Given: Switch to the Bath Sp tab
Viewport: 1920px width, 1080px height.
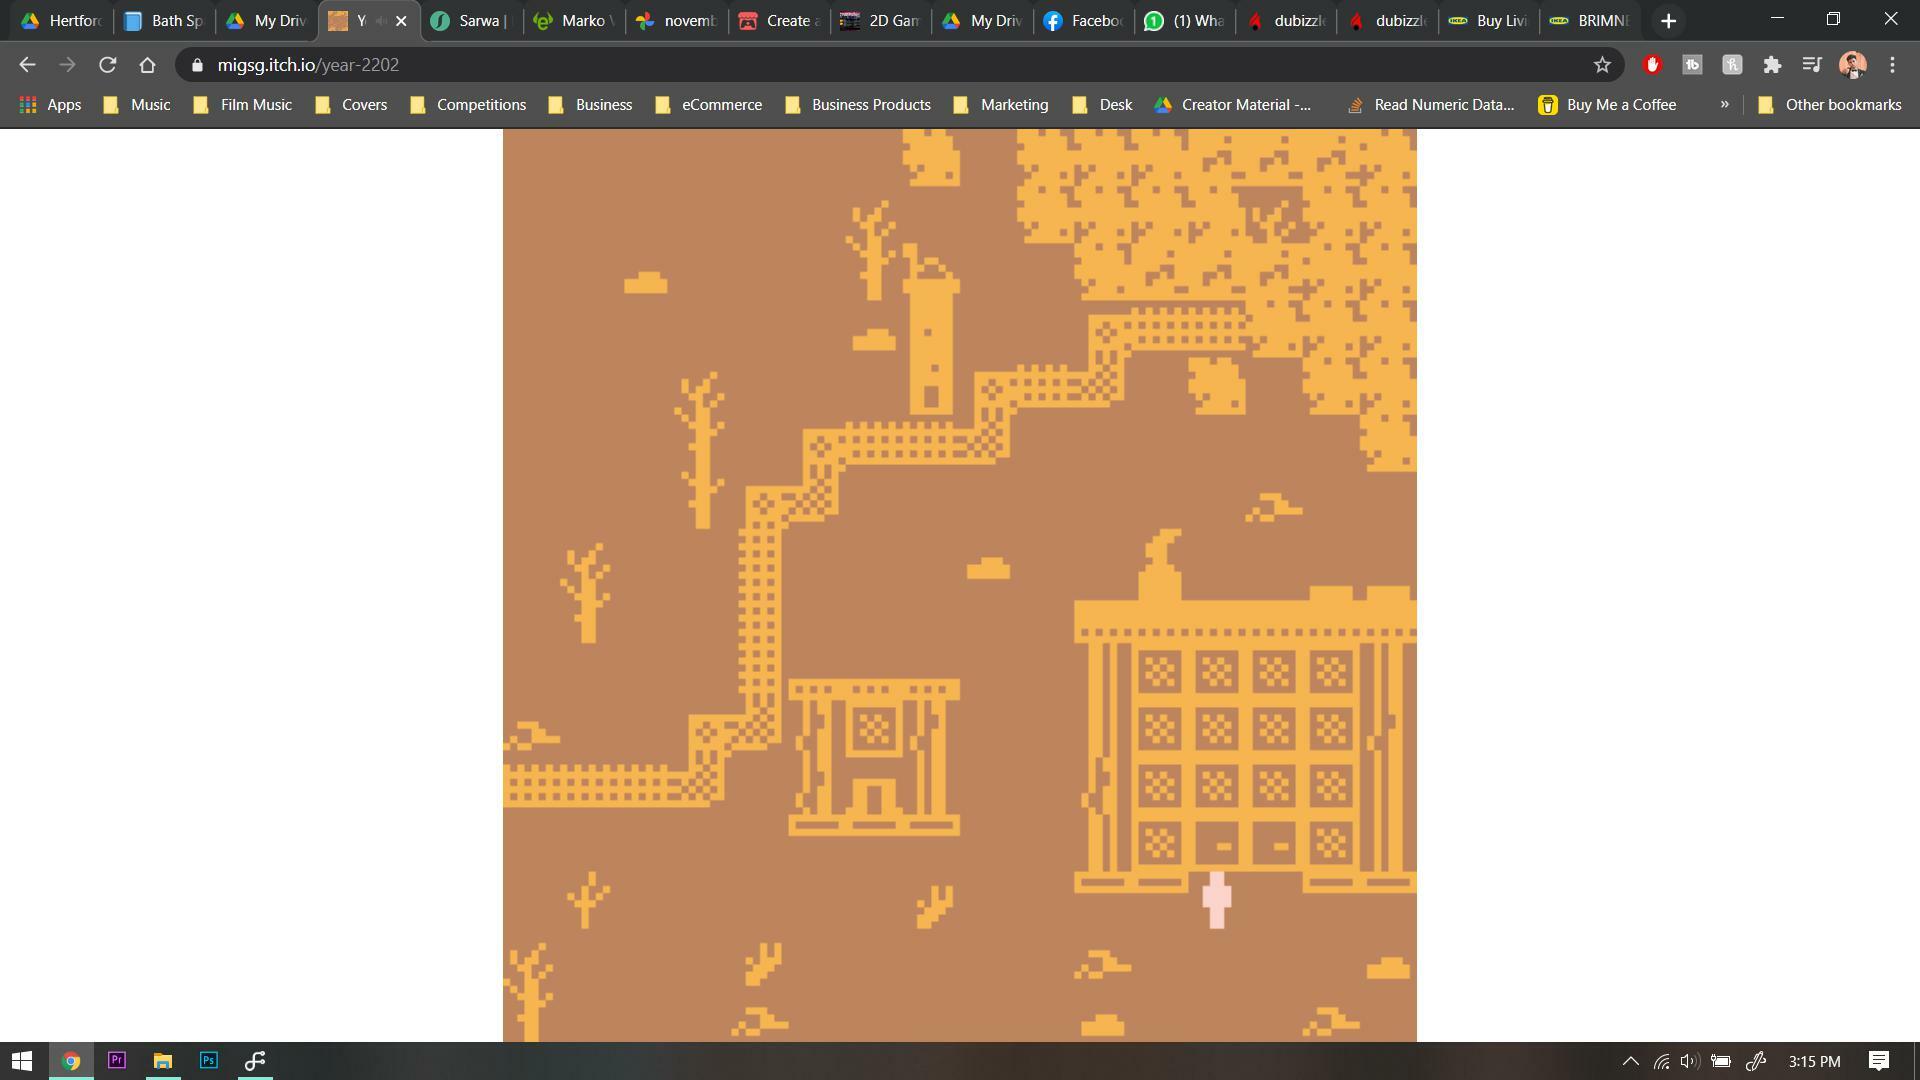Looking at the screenshot, I should (x=165, y=21).
